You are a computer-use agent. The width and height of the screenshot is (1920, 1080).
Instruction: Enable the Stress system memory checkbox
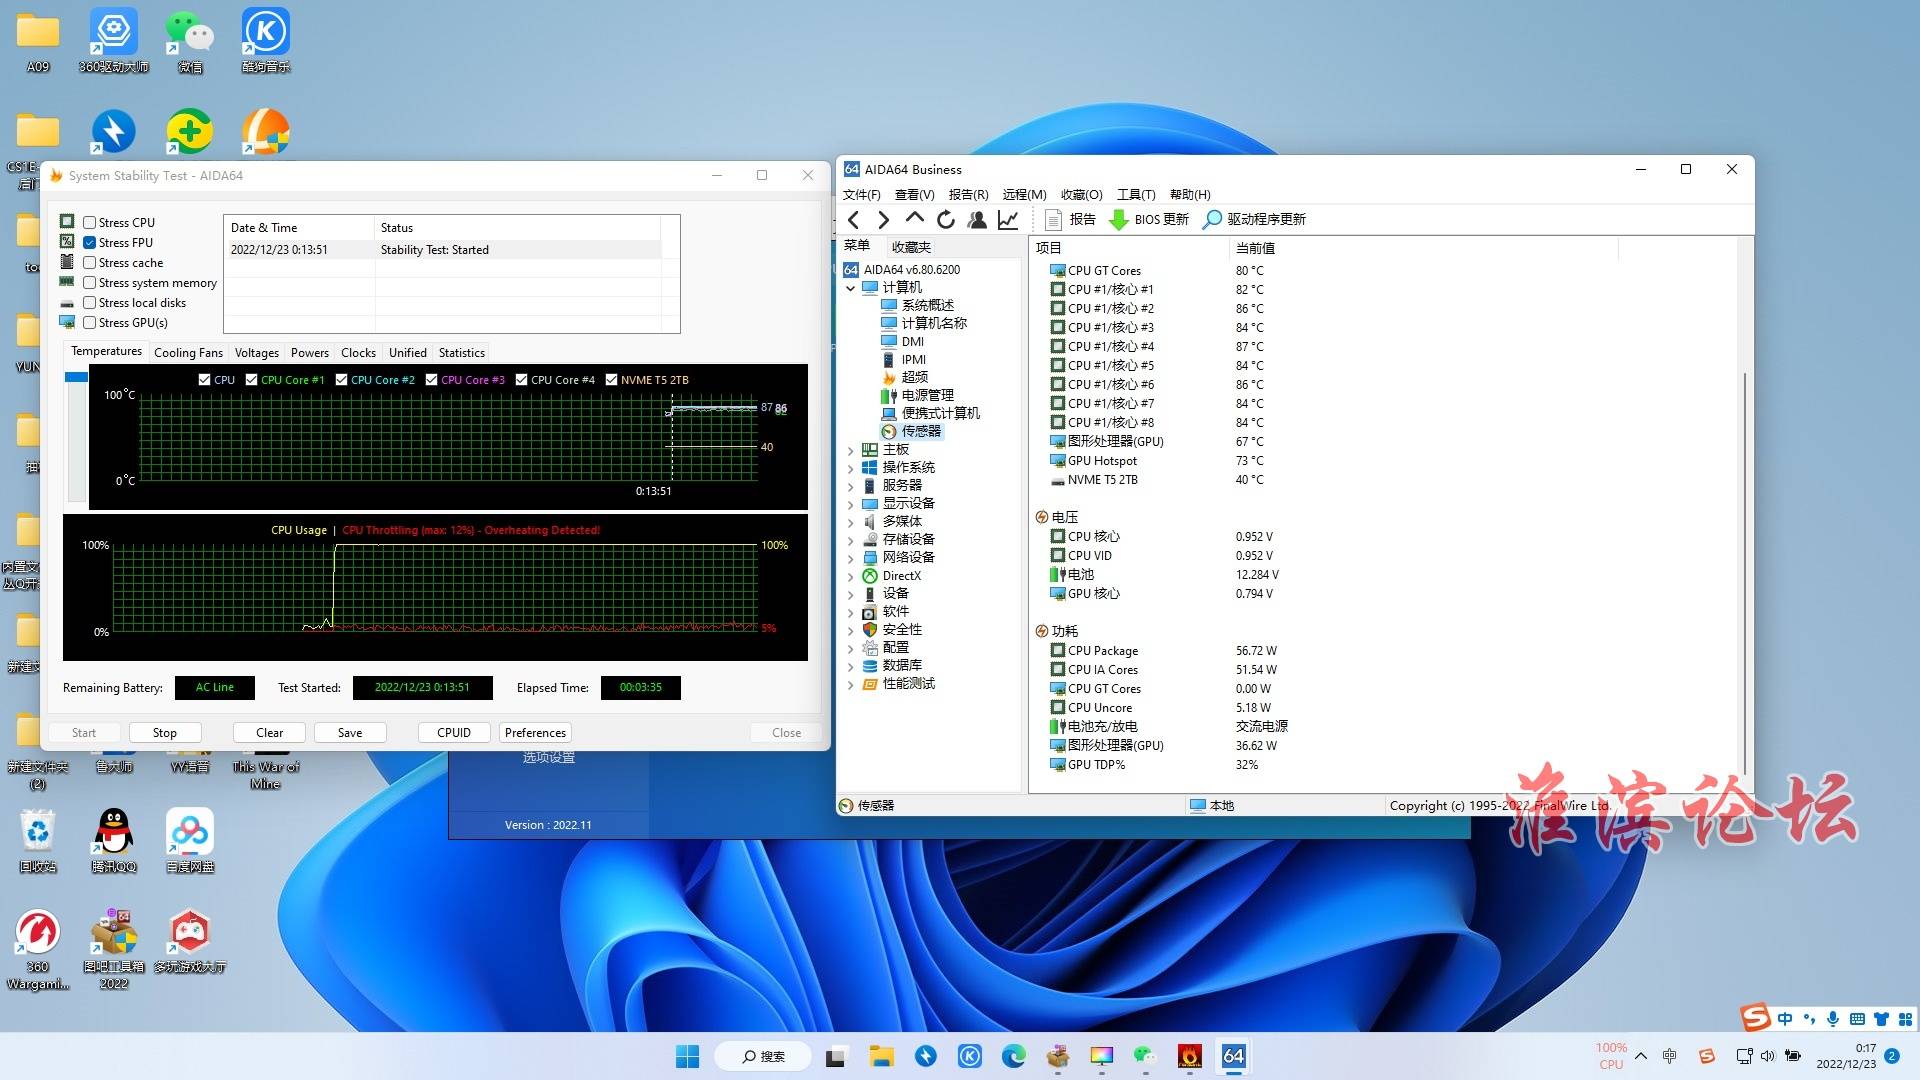click(x=90, y=283)
